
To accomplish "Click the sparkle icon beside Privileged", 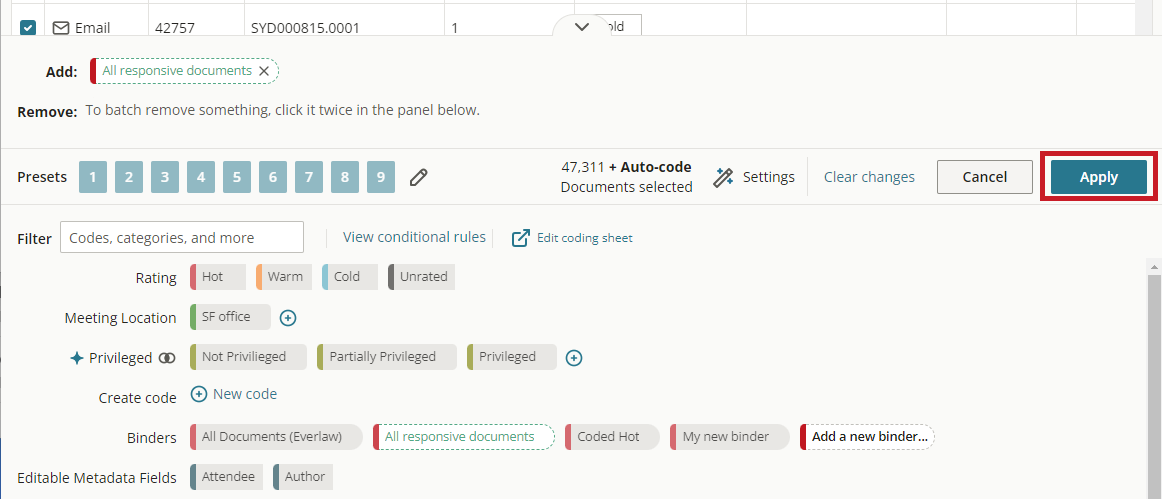I will click(x=76, y=358).
